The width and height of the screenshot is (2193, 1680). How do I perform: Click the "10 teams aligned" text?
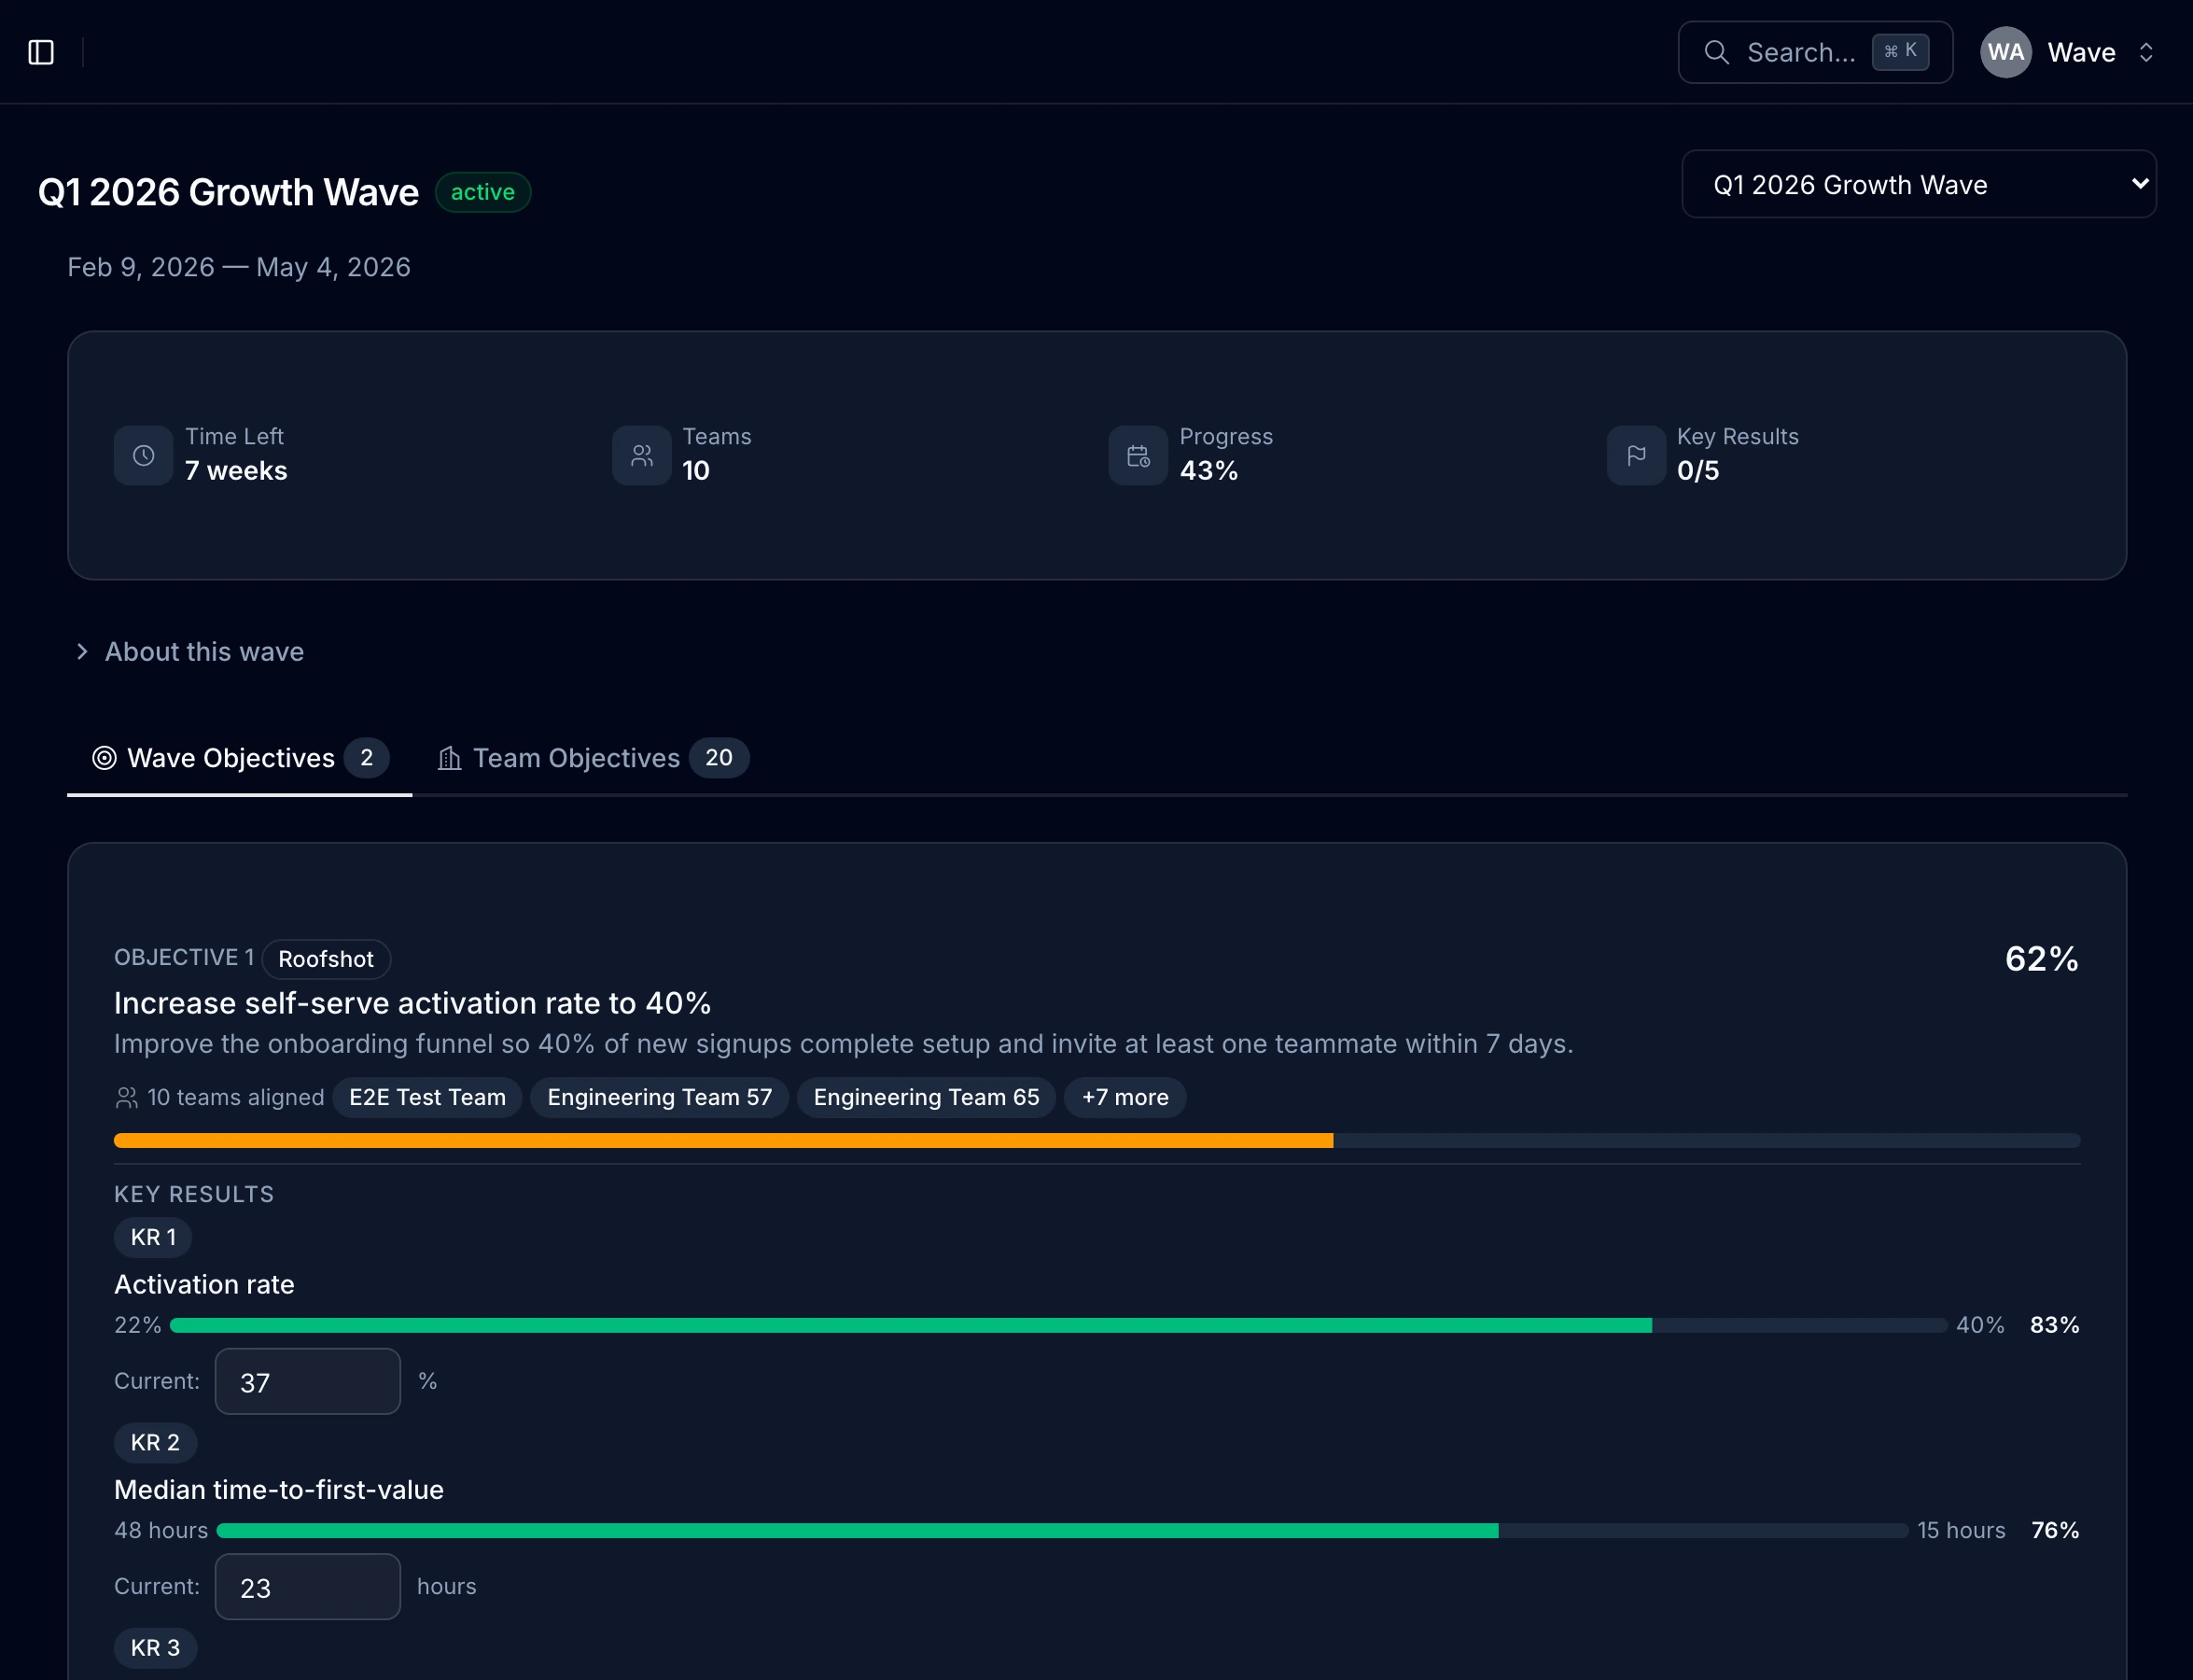coord(236,1097)
